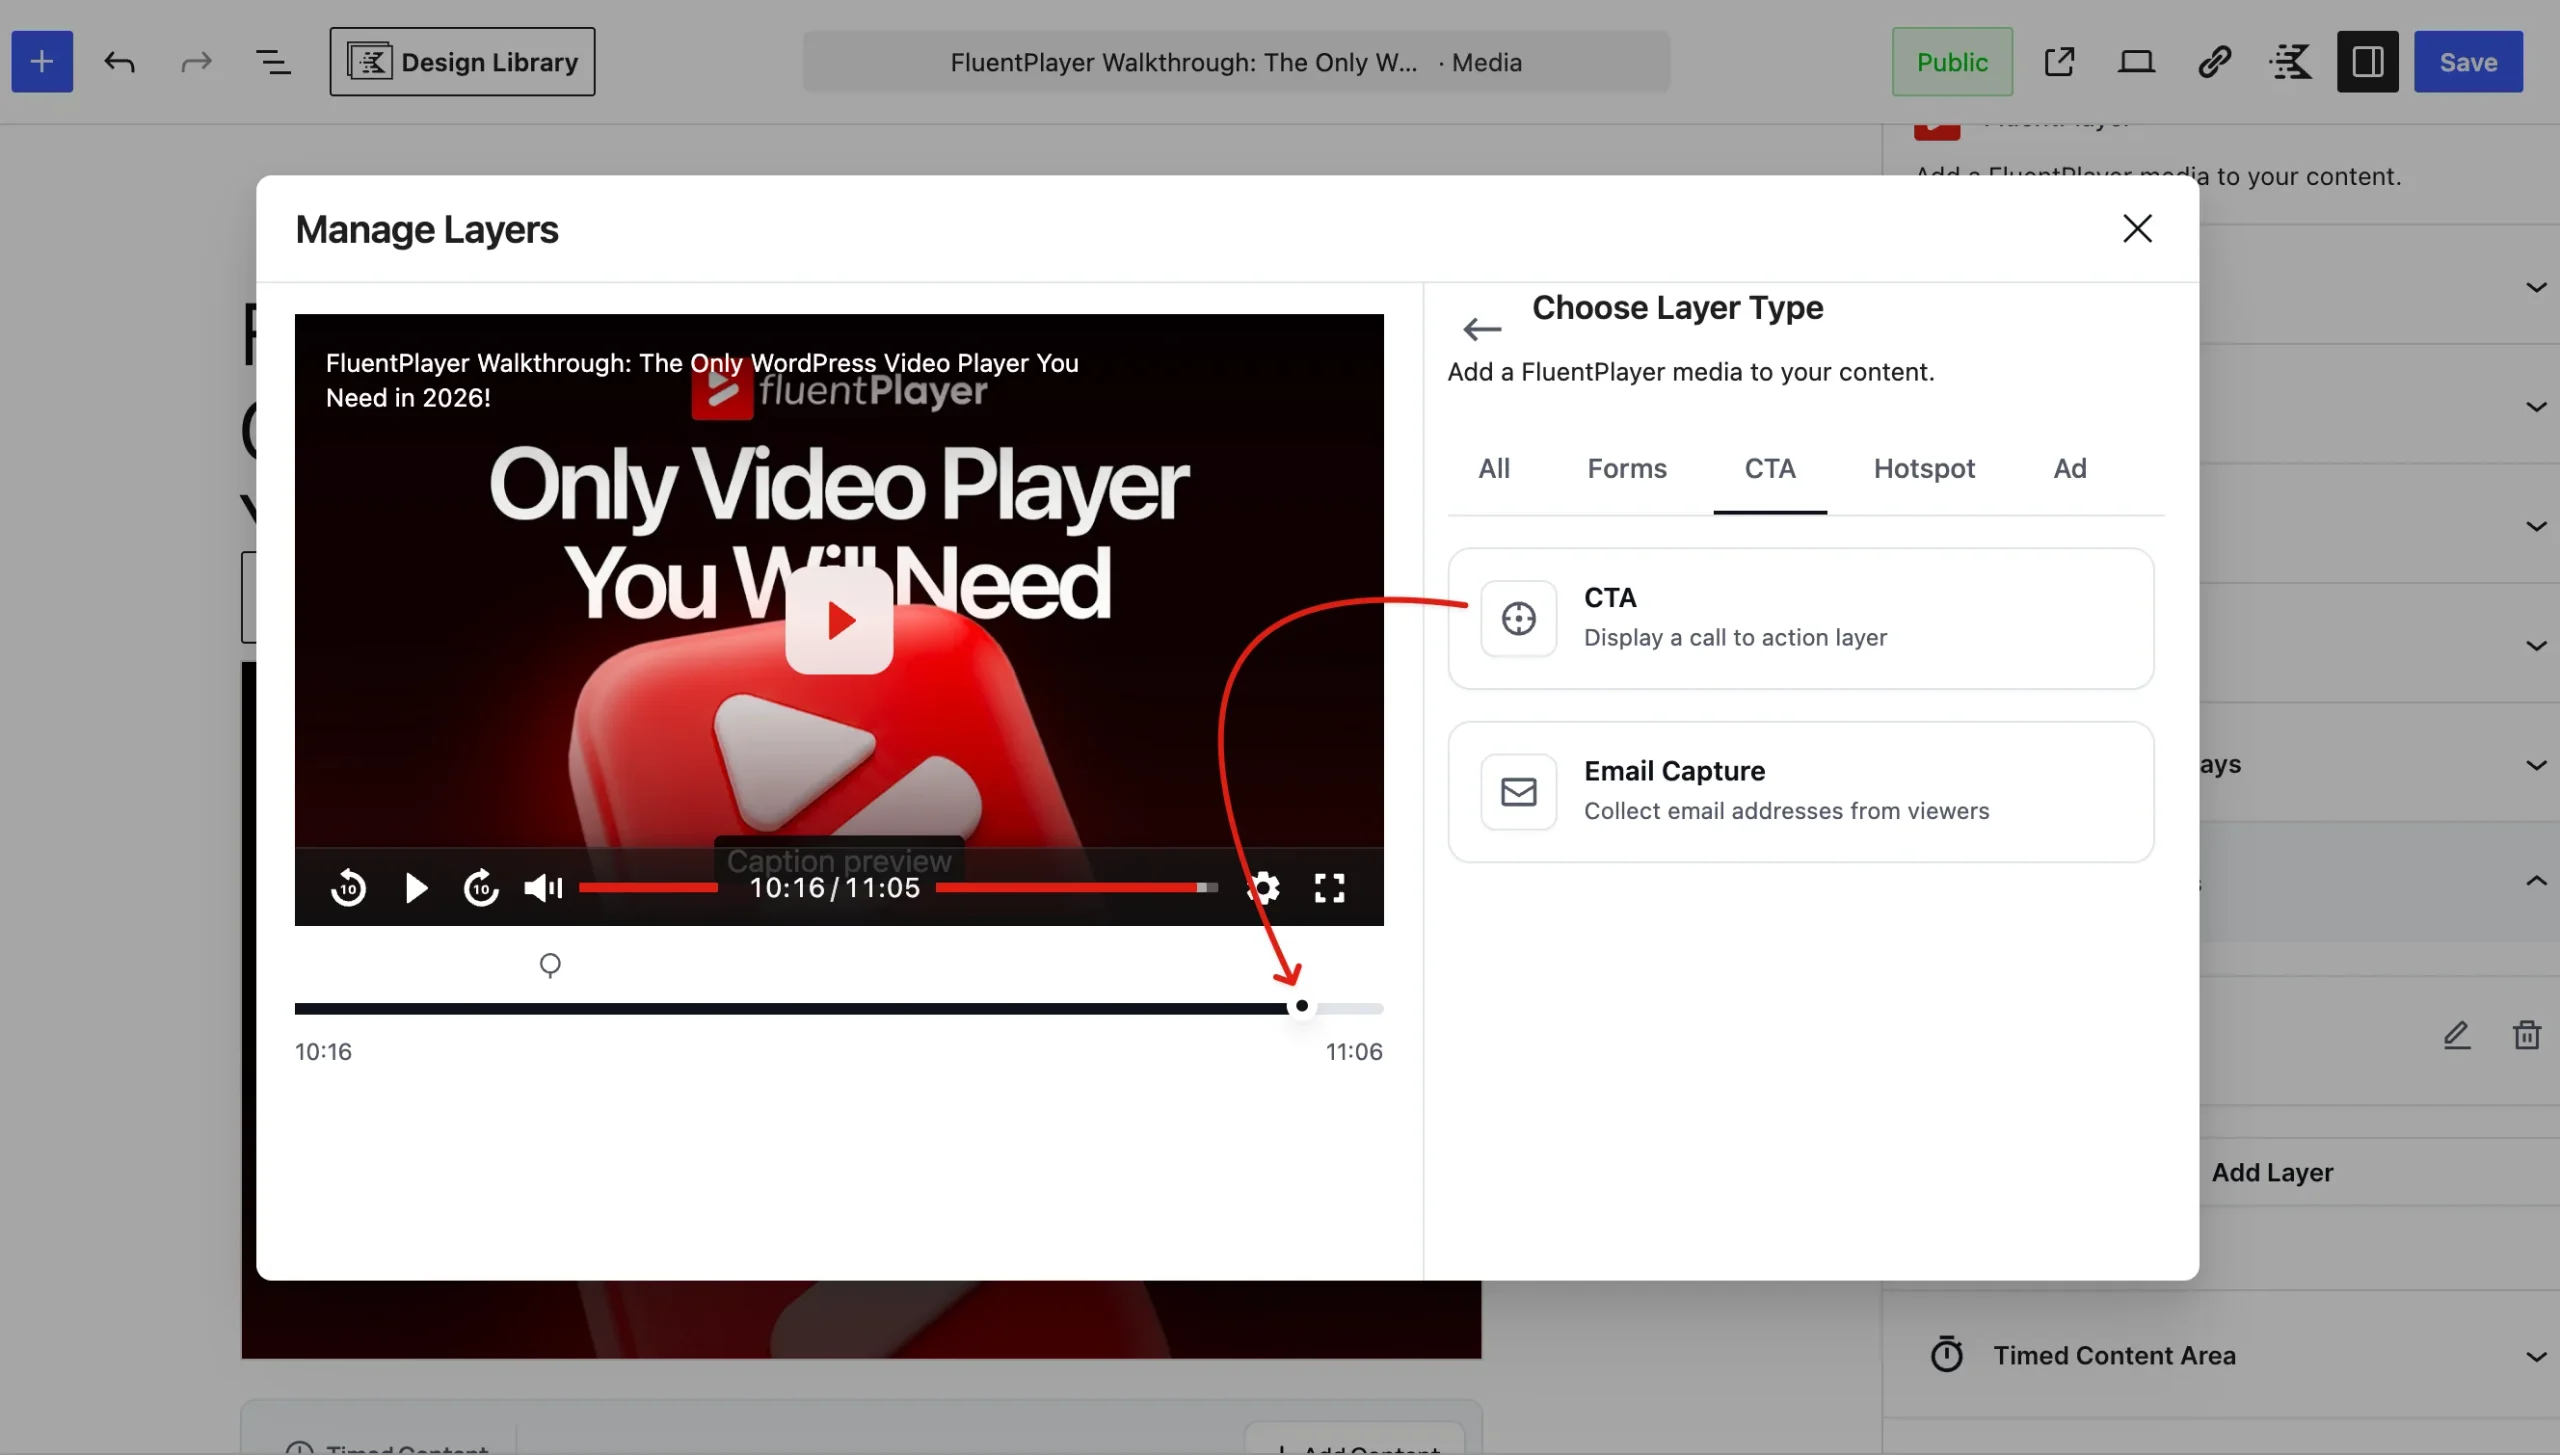The width and height of the screenshot is (2560, 1455).
Task: Close the Manage Layers dialog
Action: point(2137,229)
